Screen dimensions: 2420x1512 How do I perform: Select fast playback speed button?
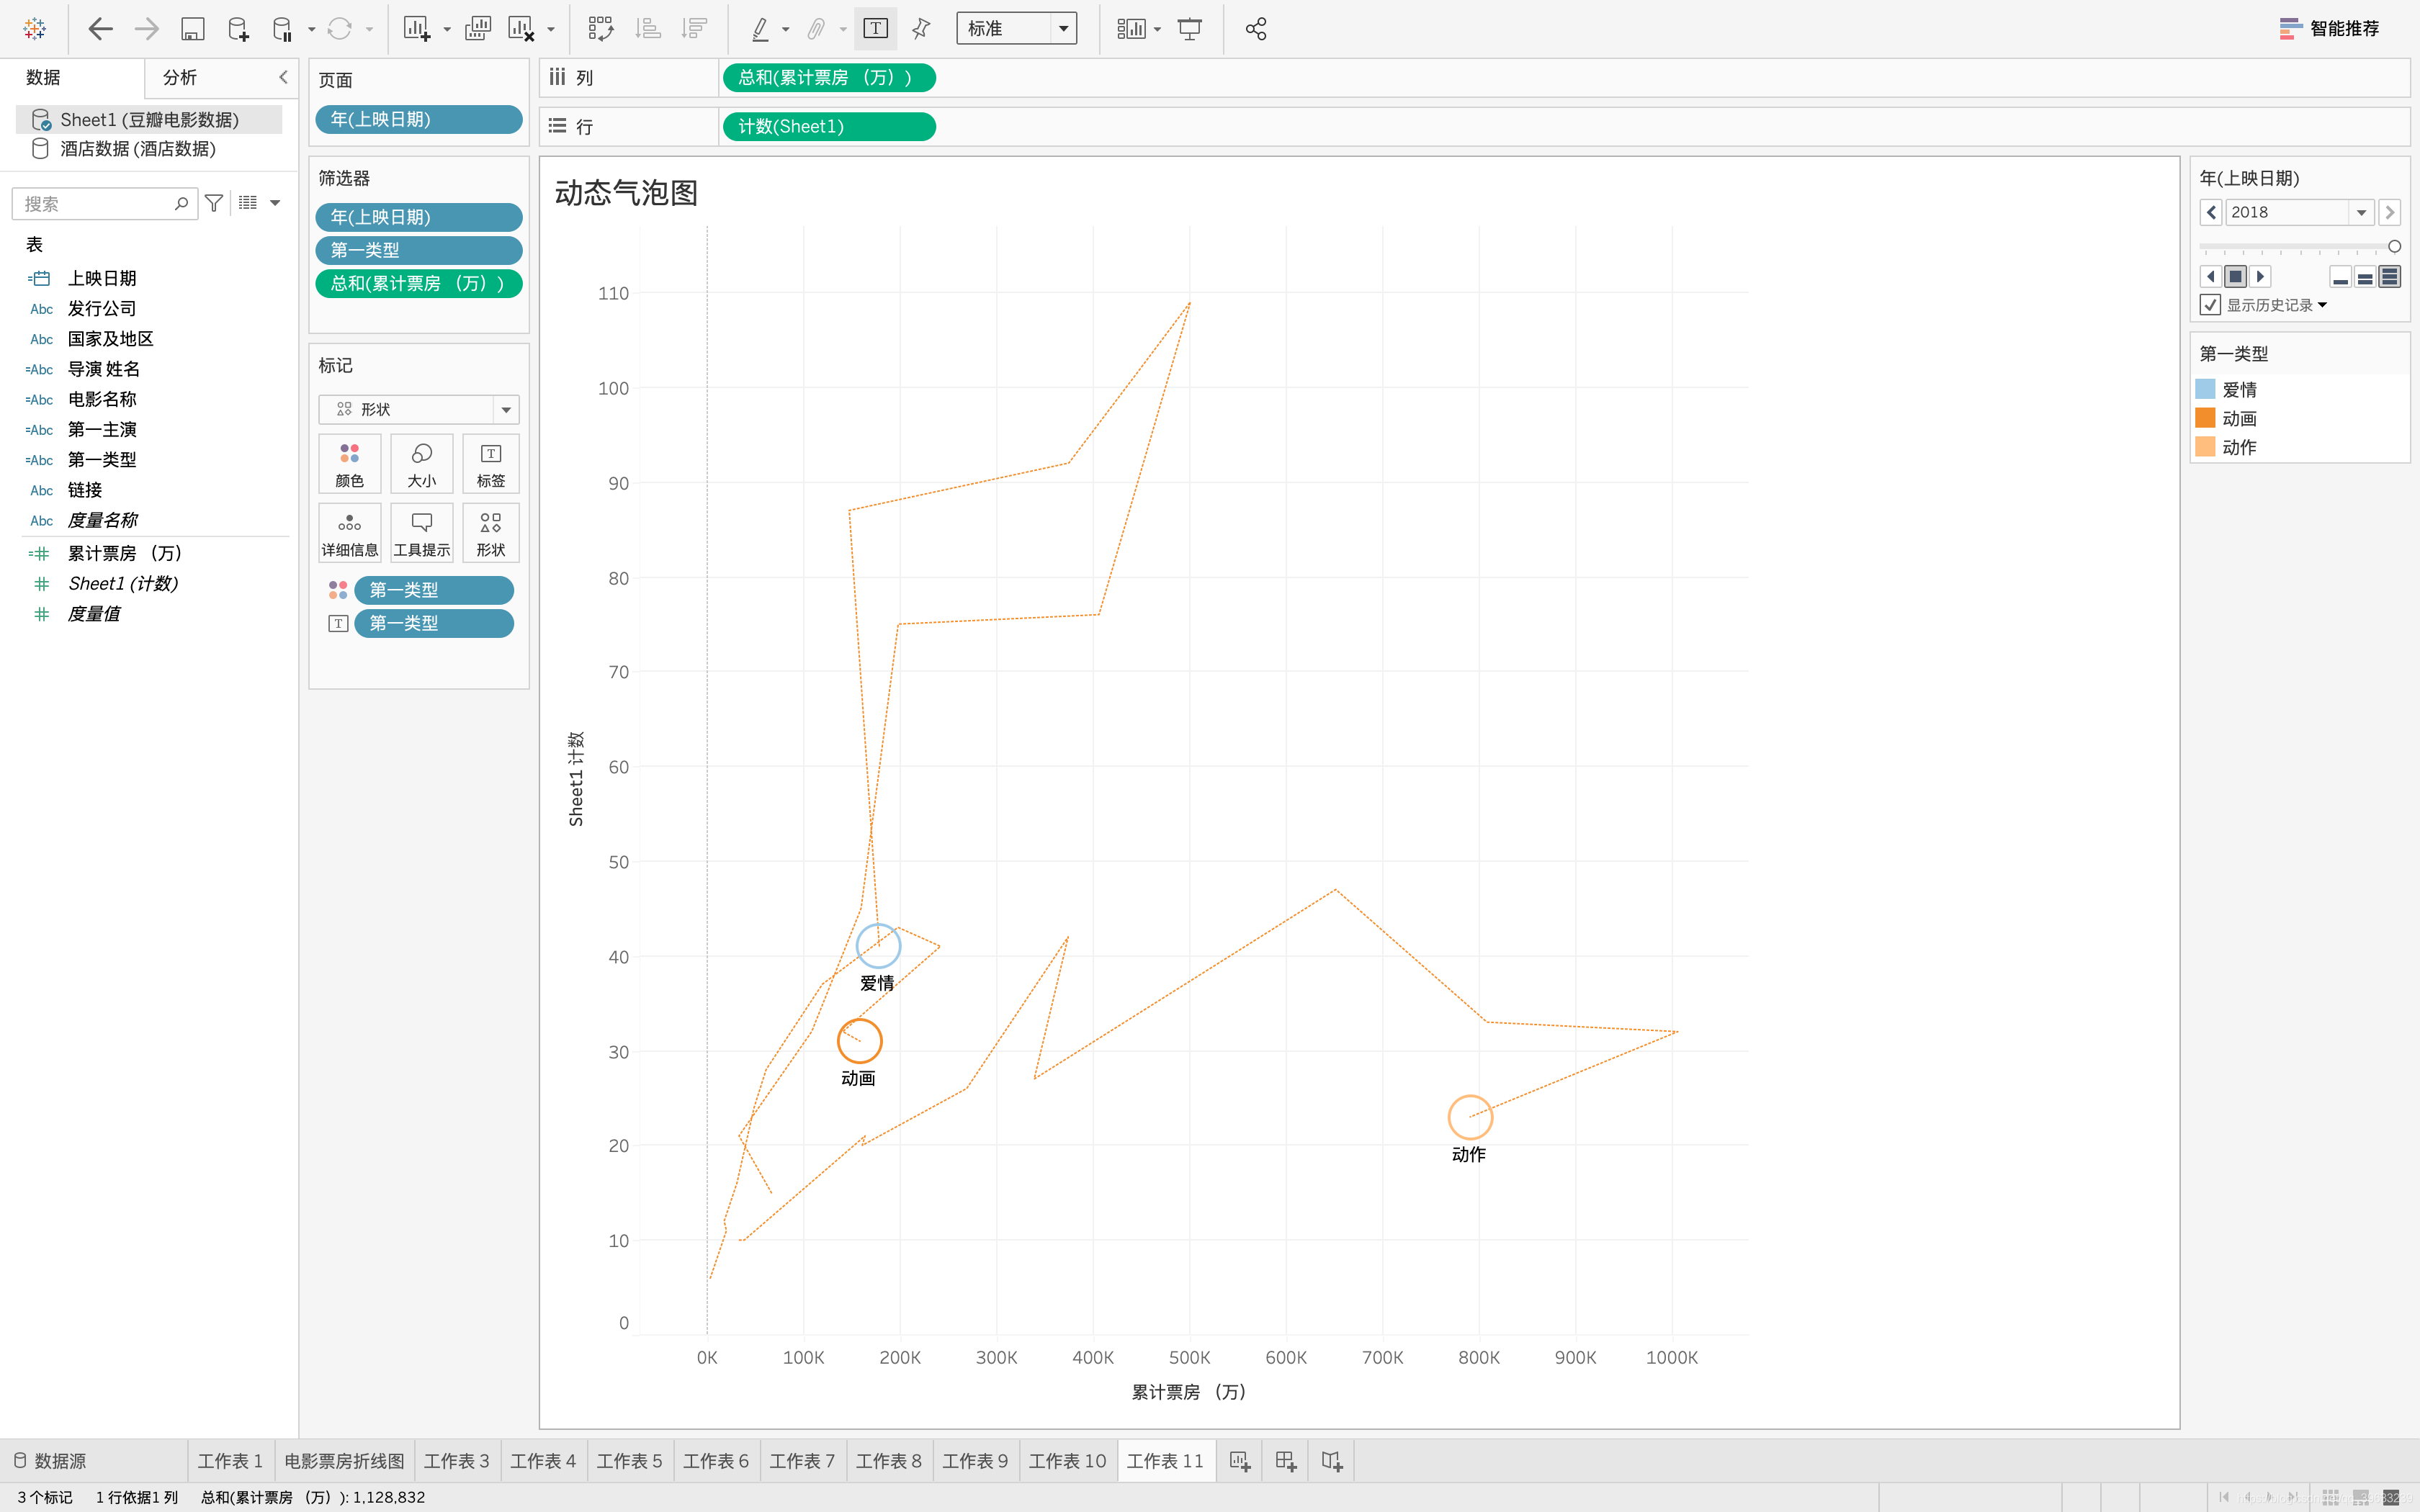(x=2390, y=277)
